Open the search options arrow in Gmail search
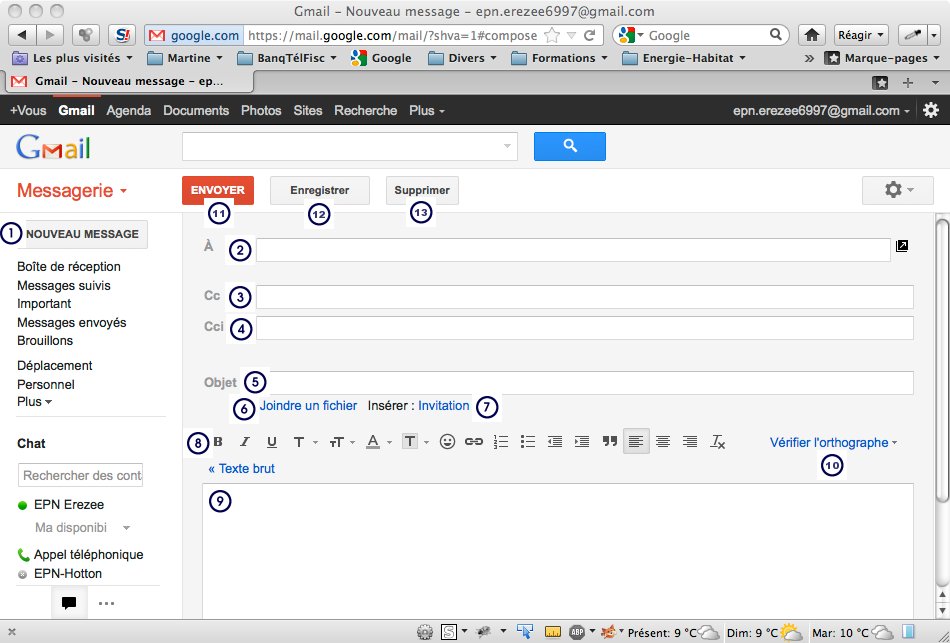This screenshot has height=643, width=950. [x=507, y=146]
